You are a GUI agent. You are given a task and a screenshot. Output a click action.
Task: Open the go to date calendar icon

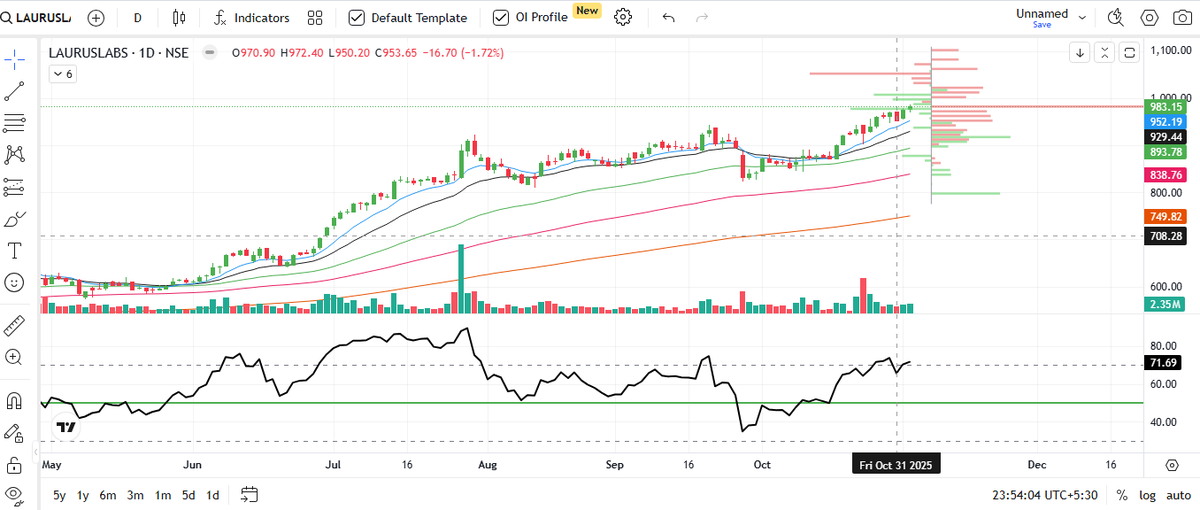pos(250,494)
